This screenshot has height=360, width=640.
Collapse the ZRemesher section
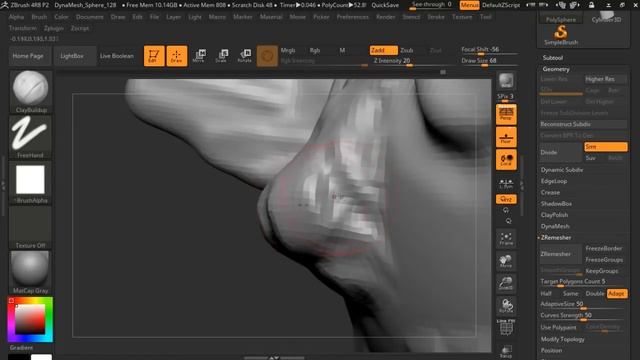[x=556, y=238]
